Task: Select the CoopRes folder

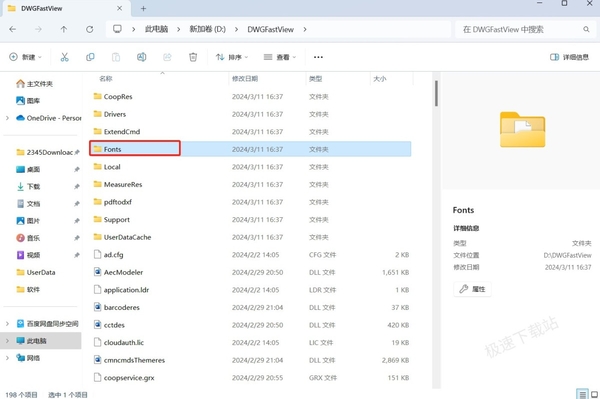Action: coord(250,96)
